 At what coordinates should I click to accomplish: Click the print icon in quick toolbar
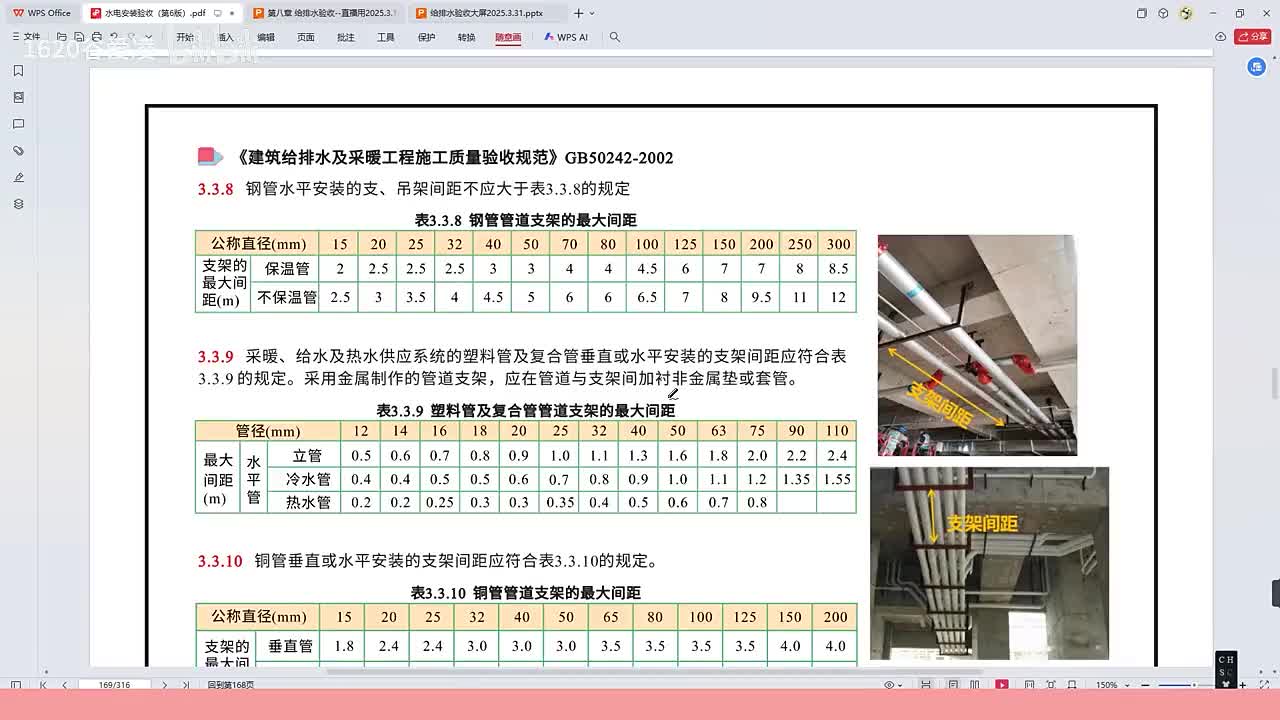[97, 37]
